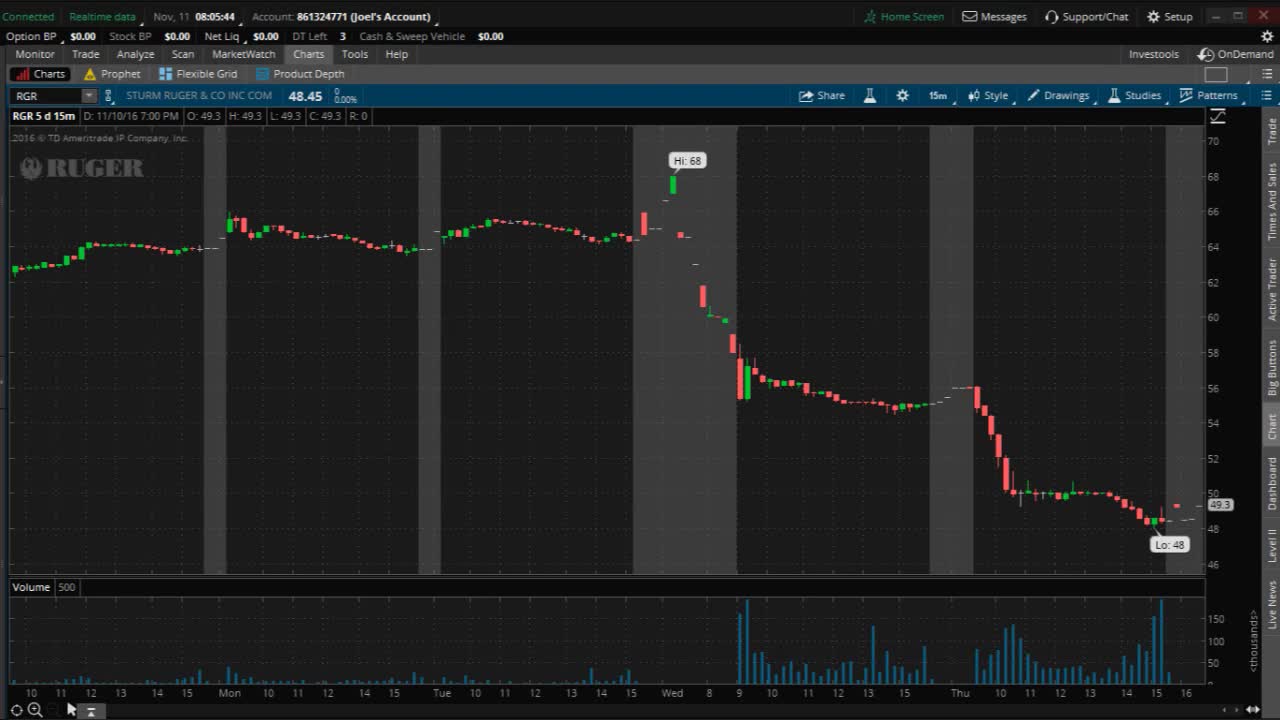Open the upper list menu icon

1266,74
